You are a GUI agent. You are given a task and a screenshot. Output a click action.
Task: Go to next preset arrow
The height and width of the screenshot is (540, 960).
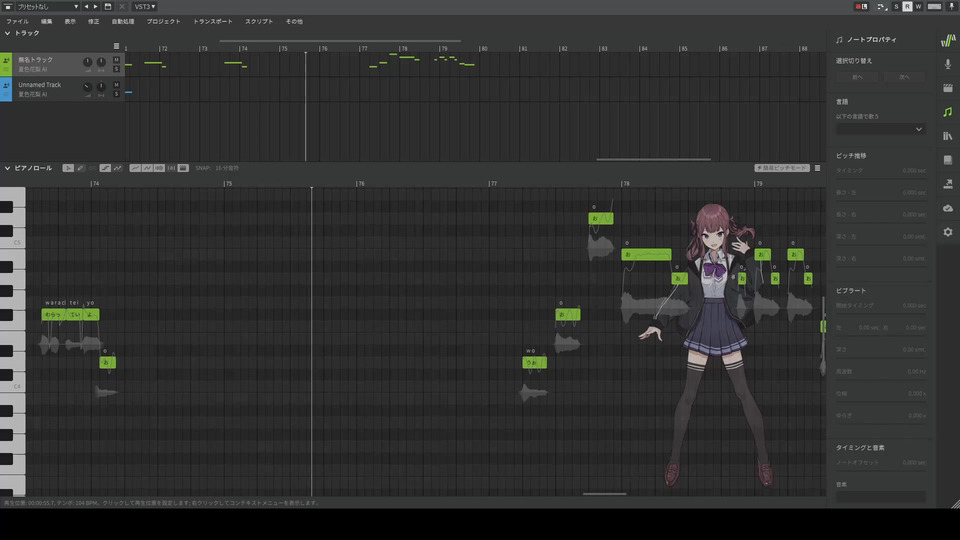coord(96,7)
